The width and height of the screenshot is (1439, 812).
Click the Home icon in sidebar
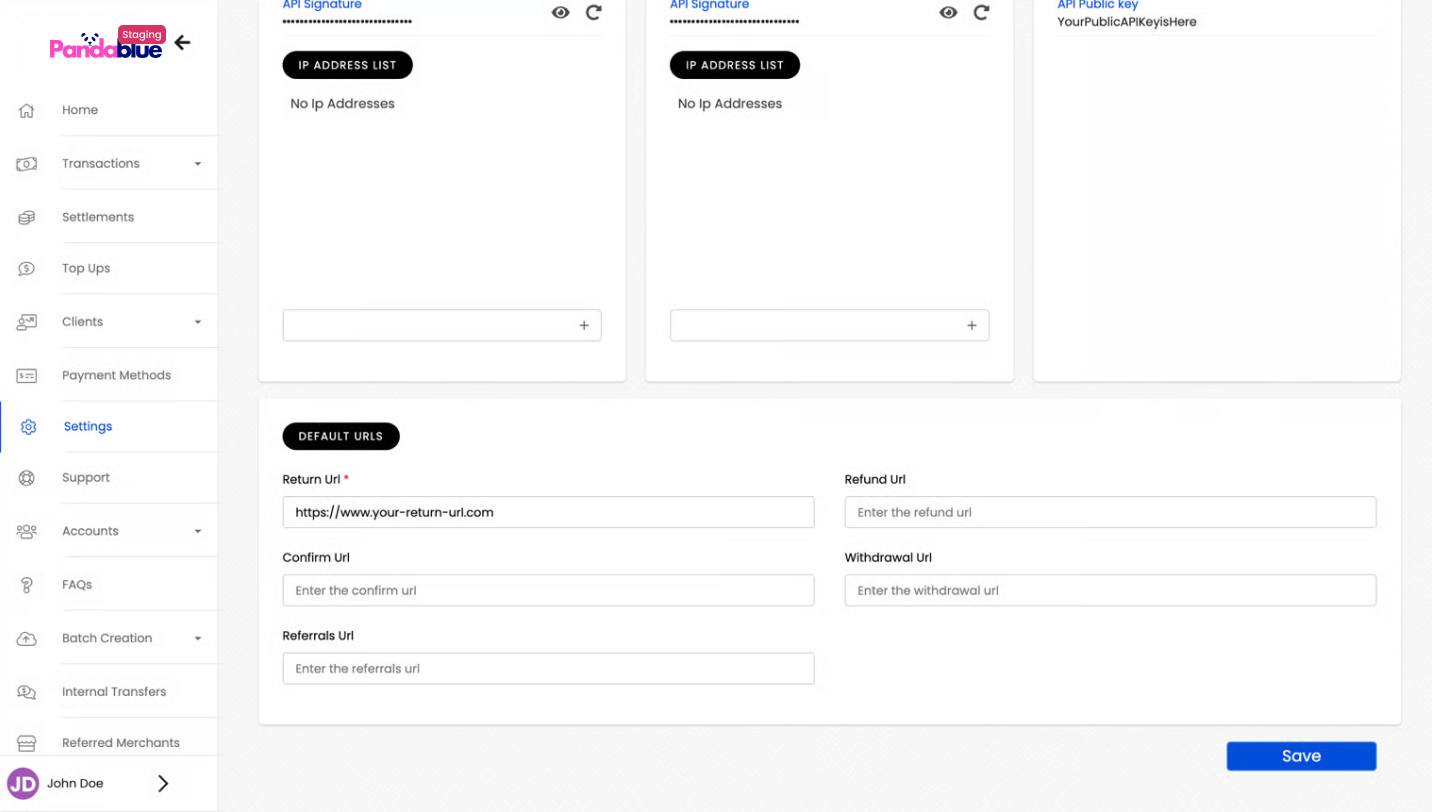point(27,110)
